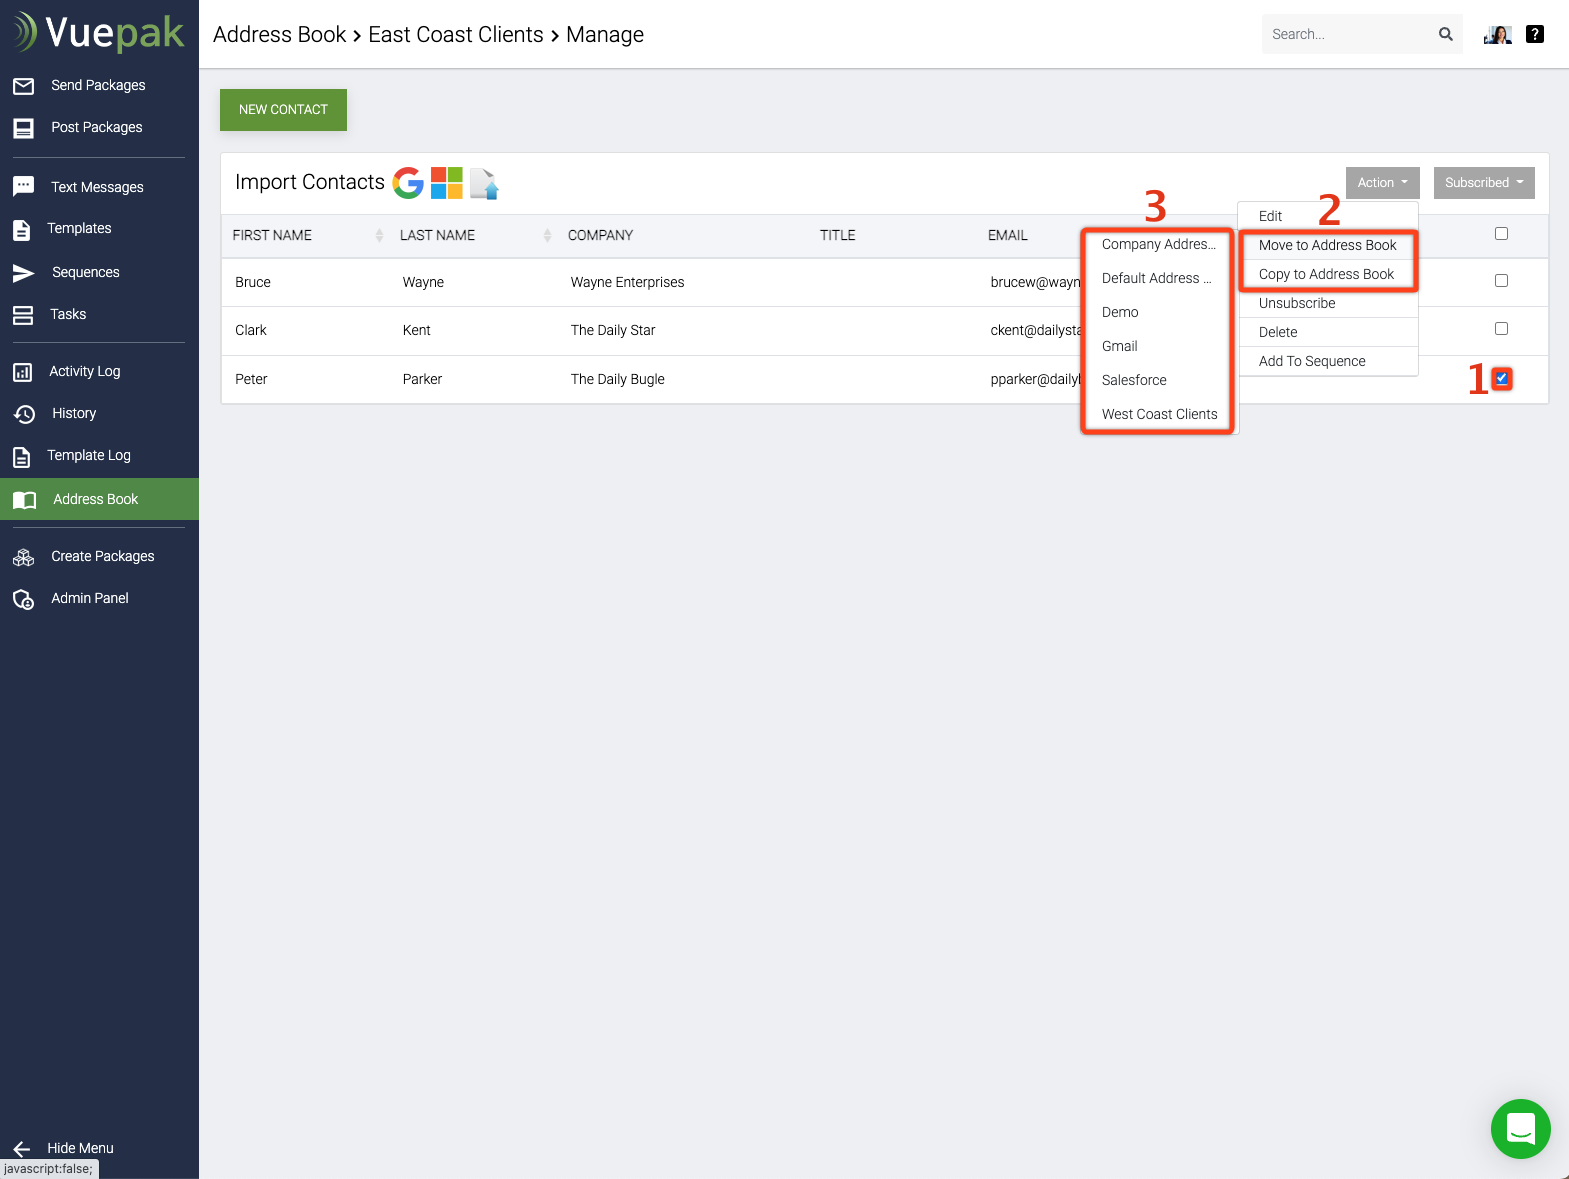Check Bruce Wayne's row checkbox

pos(1501,281)
